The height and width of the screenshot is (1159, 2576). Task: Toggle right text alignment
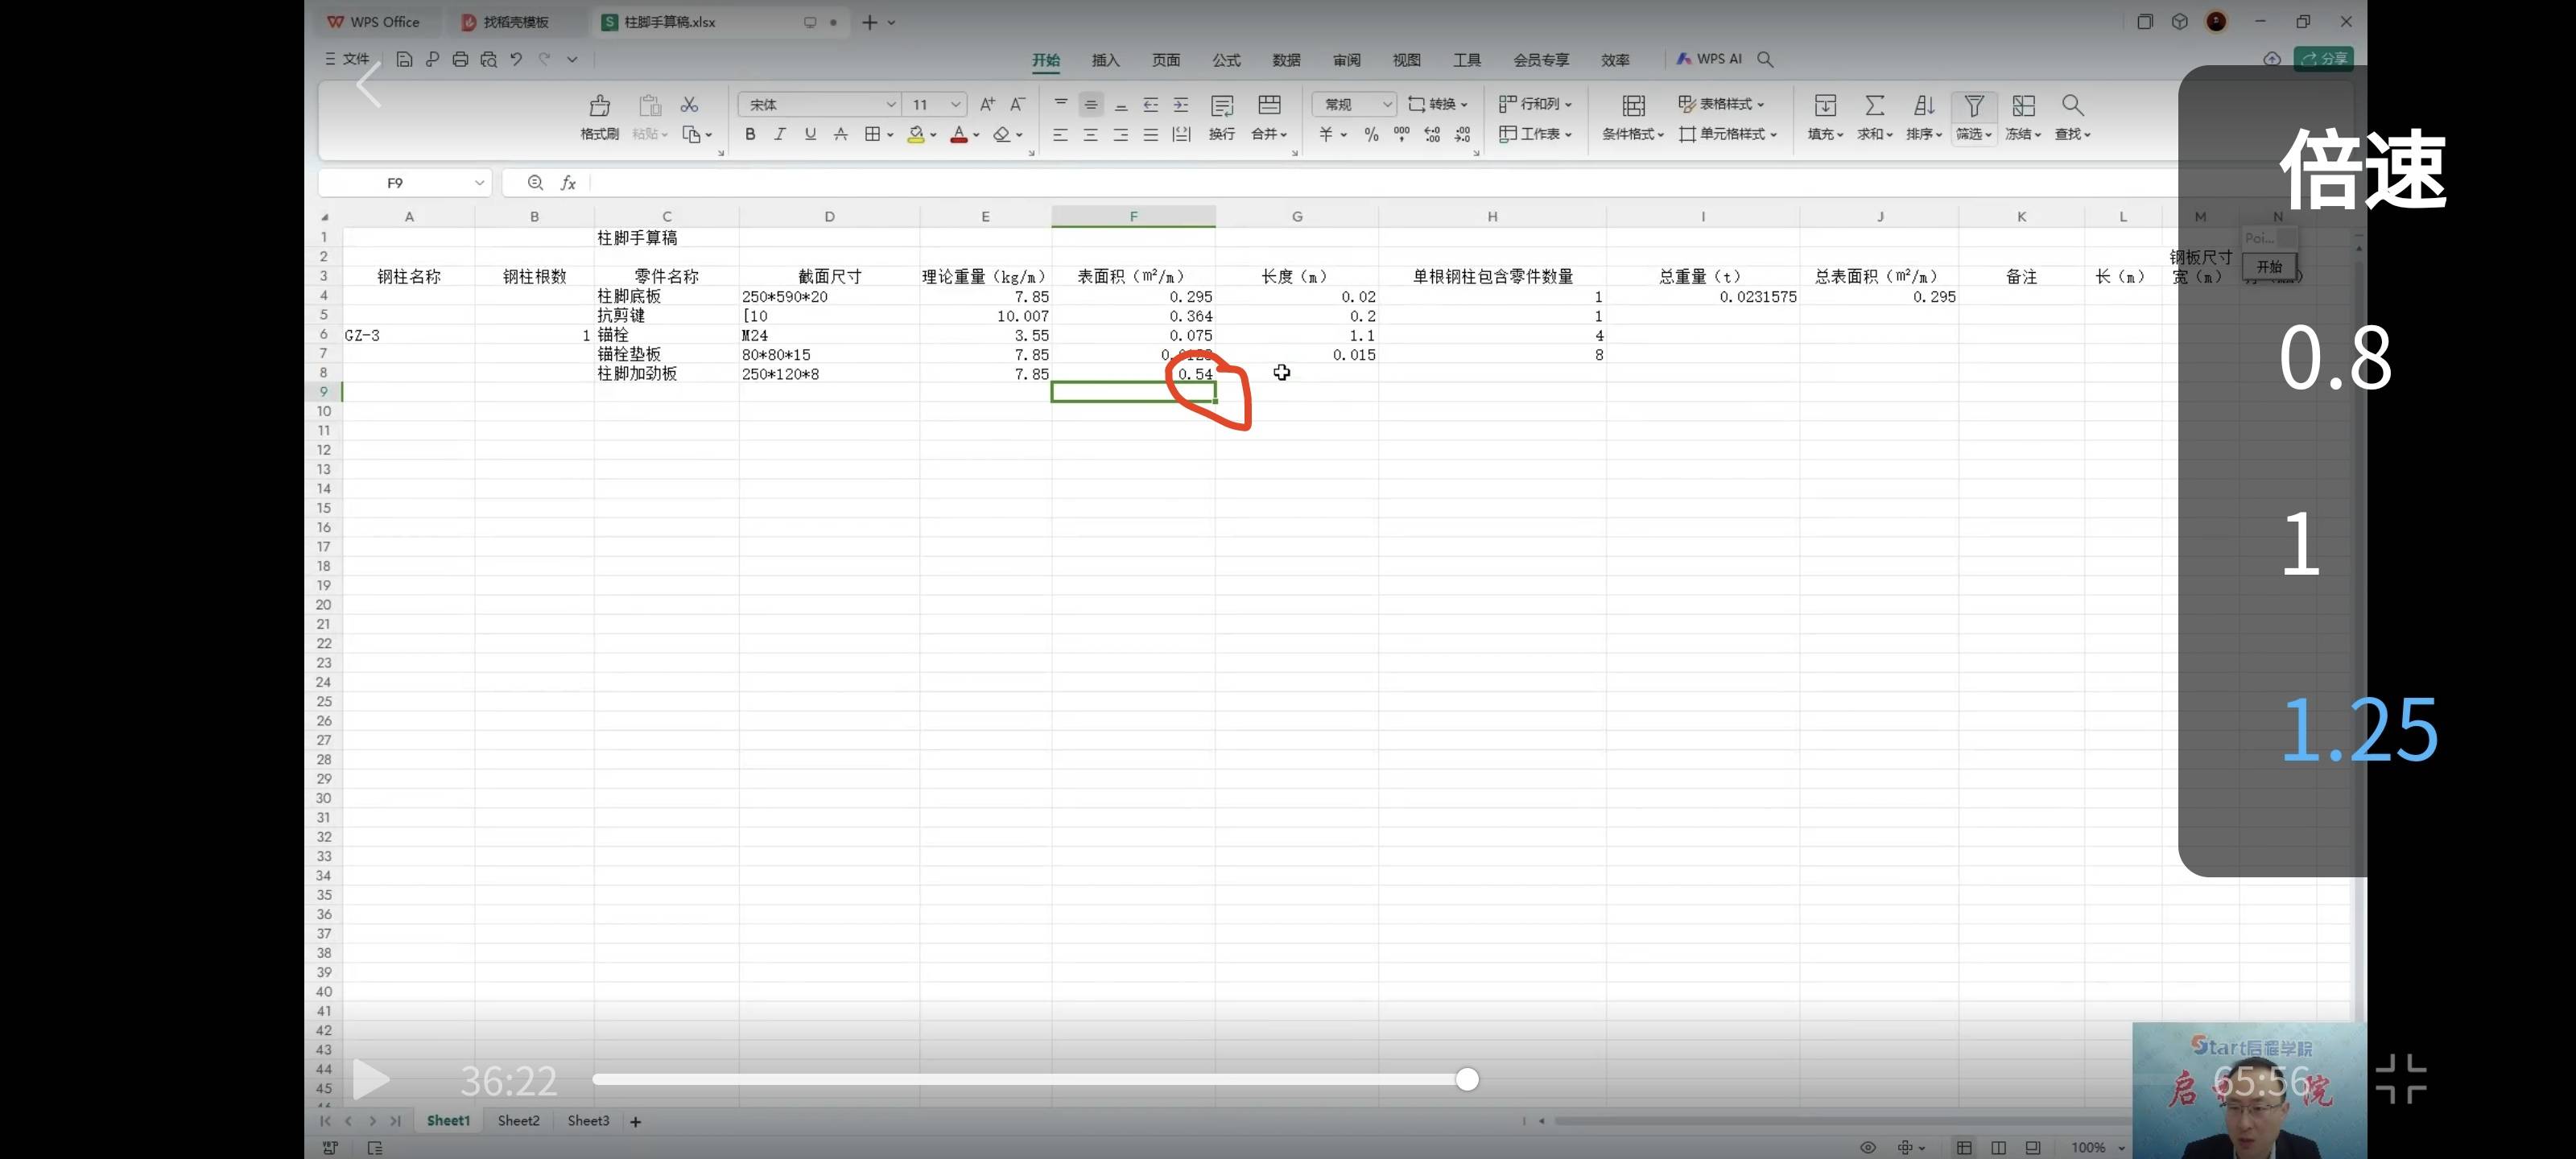pos(1121,134)
